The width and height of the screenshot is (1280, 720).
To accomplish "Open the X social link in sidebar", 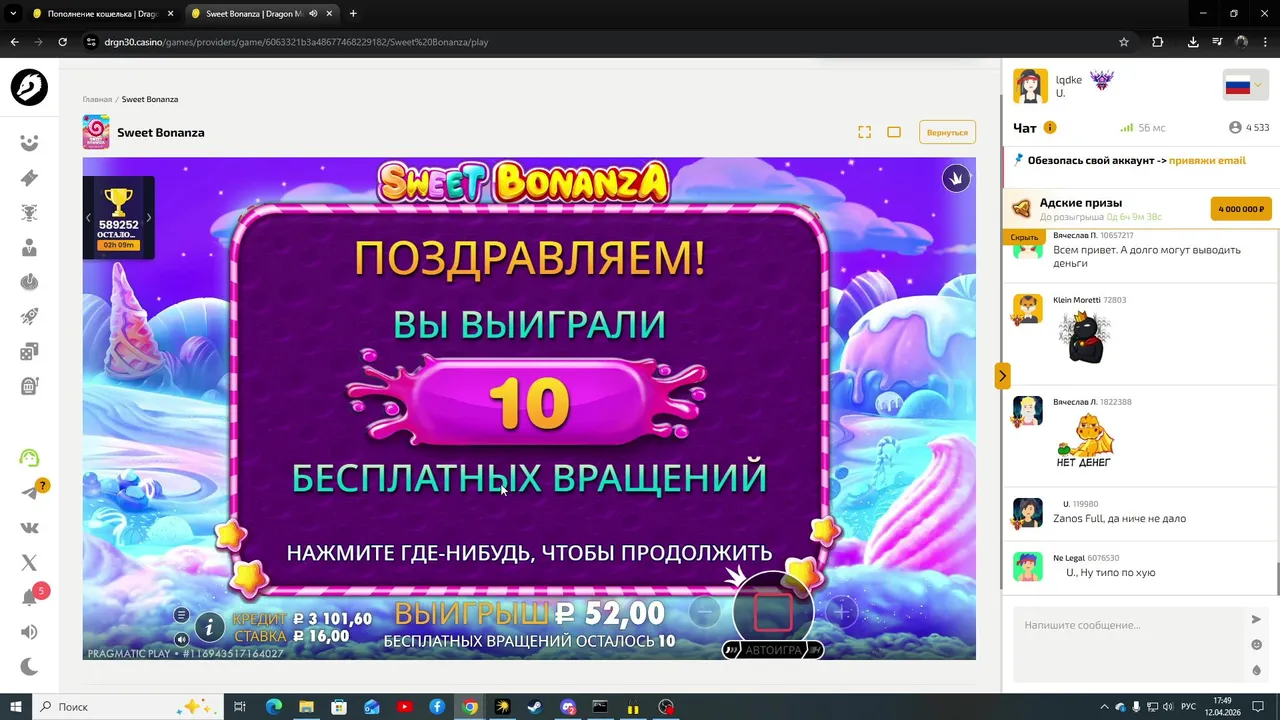I will (x=29, y=563).
